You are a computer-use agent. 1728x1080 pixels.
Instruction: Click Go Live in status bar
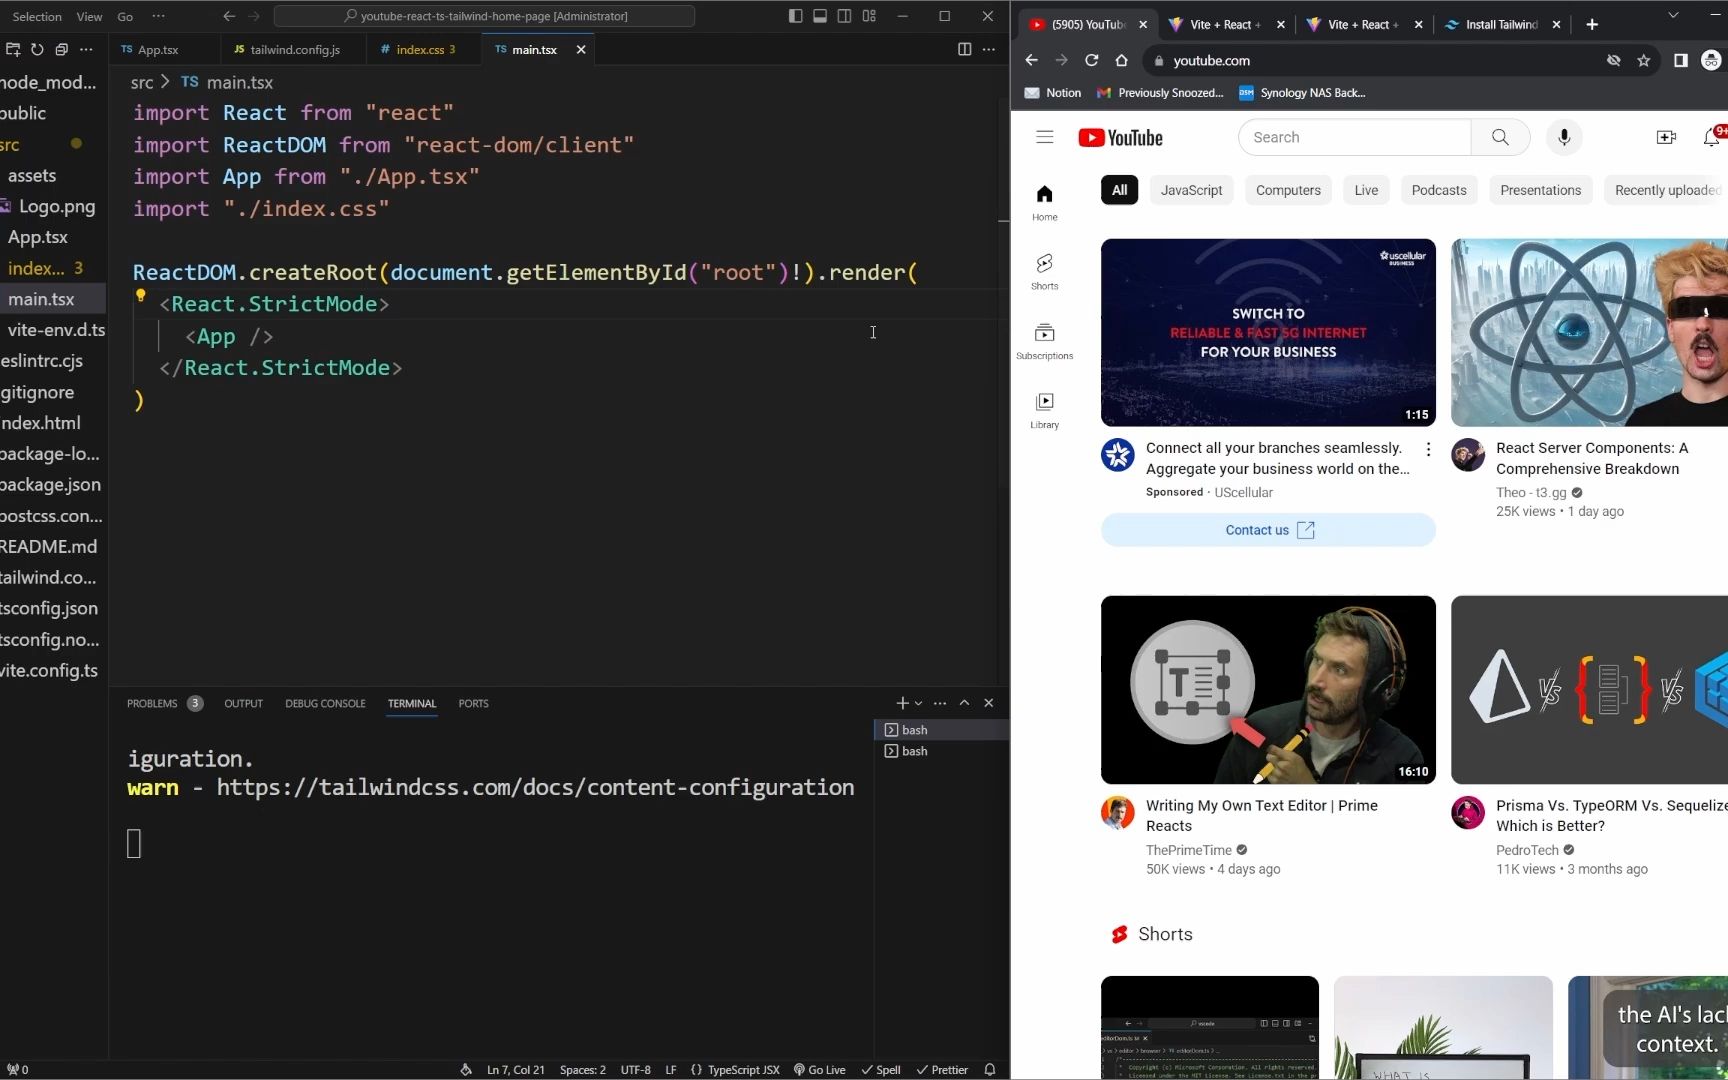tap(820, 1069)
